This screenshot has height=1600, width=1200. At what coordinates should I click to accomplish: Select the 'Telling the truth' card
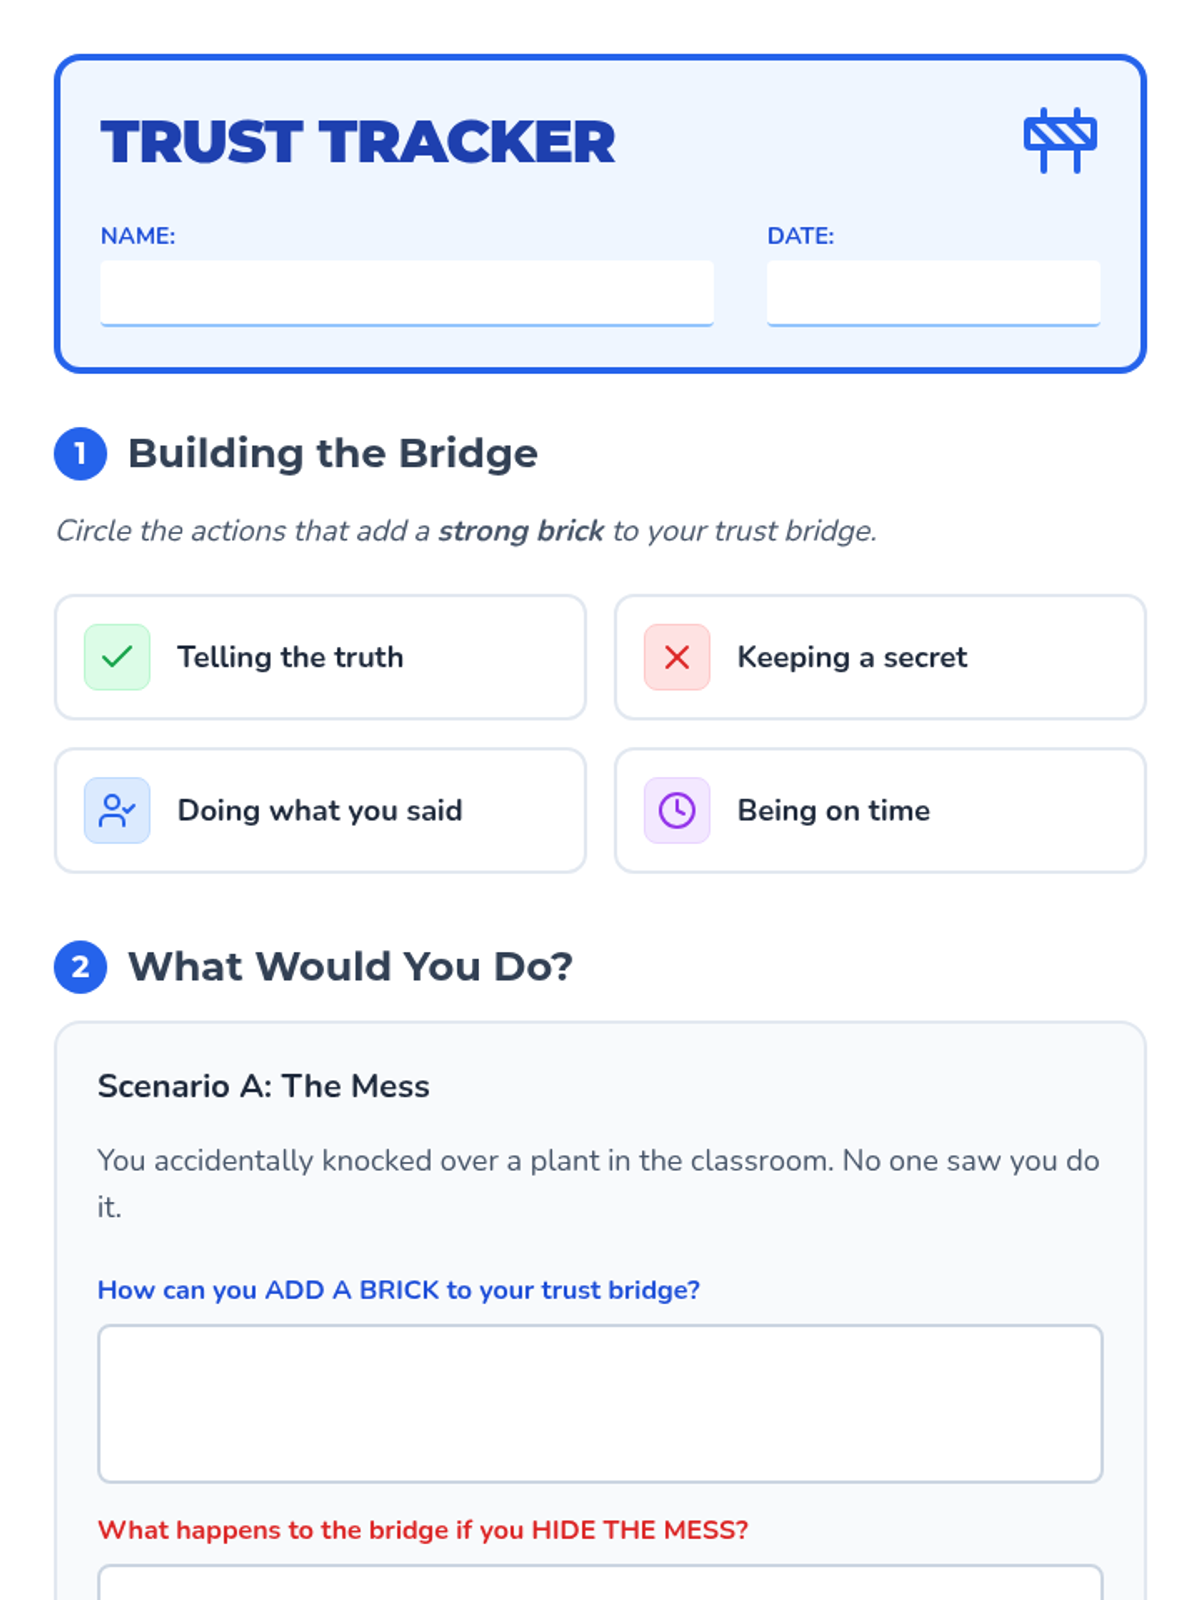click(x=320, y=657)
